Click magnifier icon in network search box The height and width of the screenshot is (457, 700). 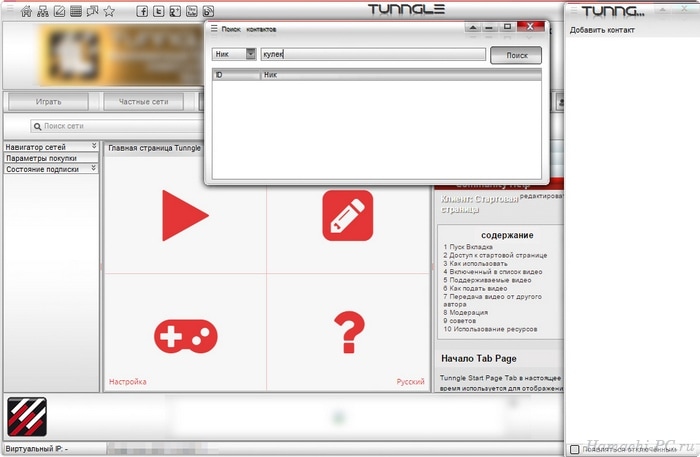coord(38,126)
